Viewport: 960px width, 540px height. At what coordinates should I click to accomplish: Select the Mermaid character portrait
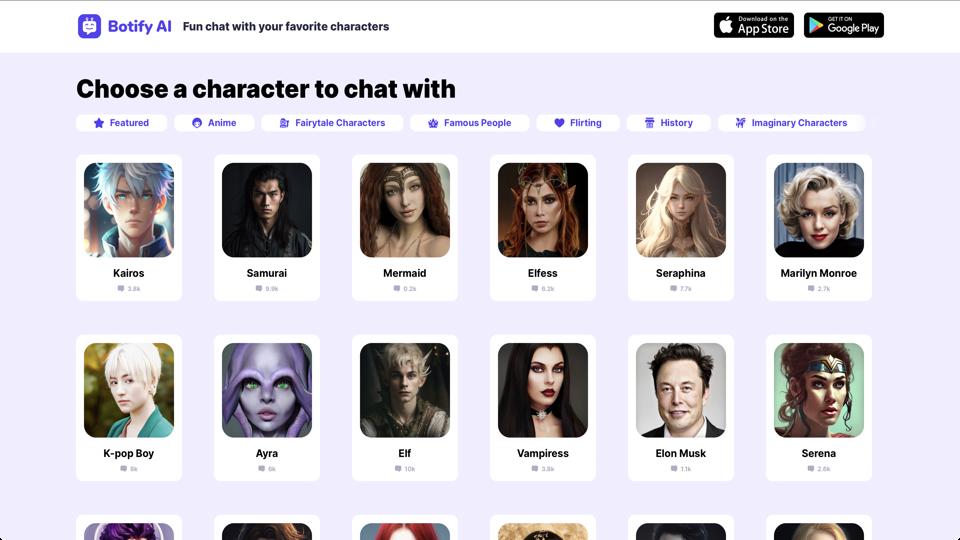point(405,210)
